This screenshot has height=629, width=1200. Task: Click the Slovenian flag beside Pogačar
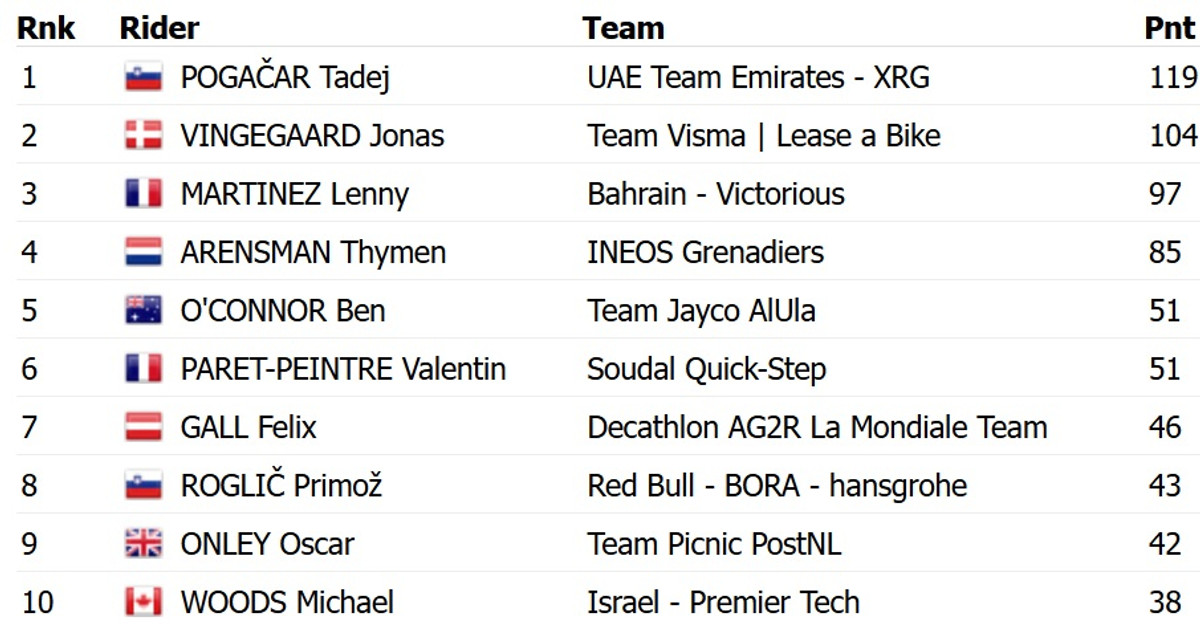coord(143,77)
